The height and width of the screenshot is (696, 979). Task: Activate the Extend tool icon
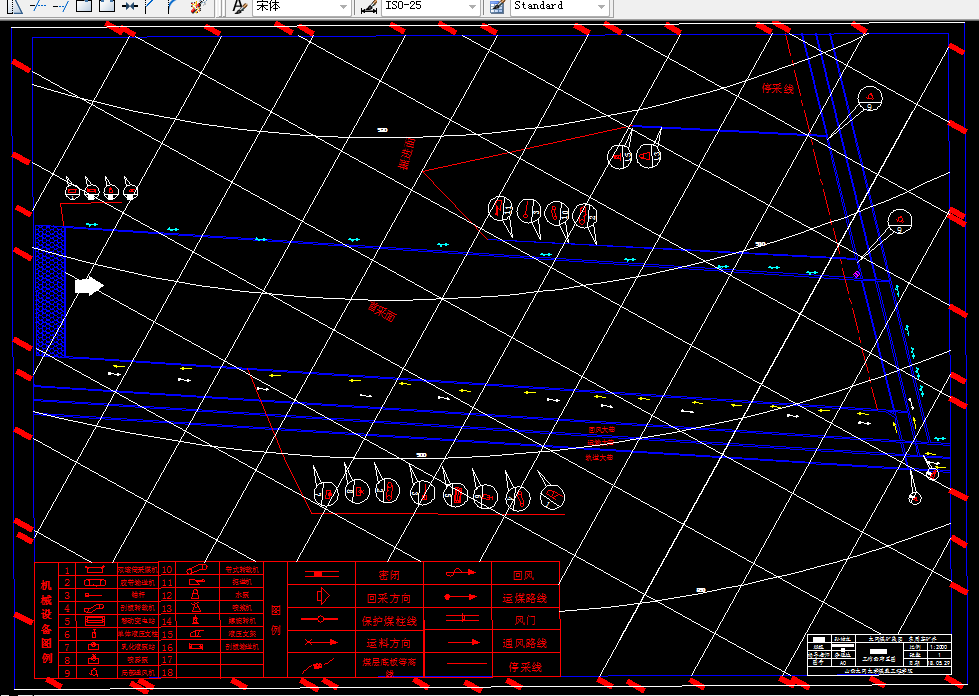[61, 6]
